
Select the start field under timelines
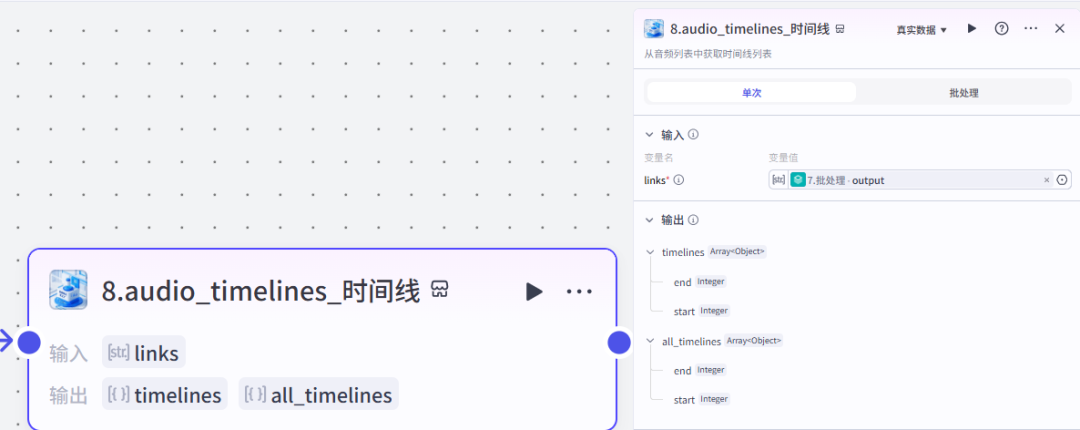click(684, 311)
